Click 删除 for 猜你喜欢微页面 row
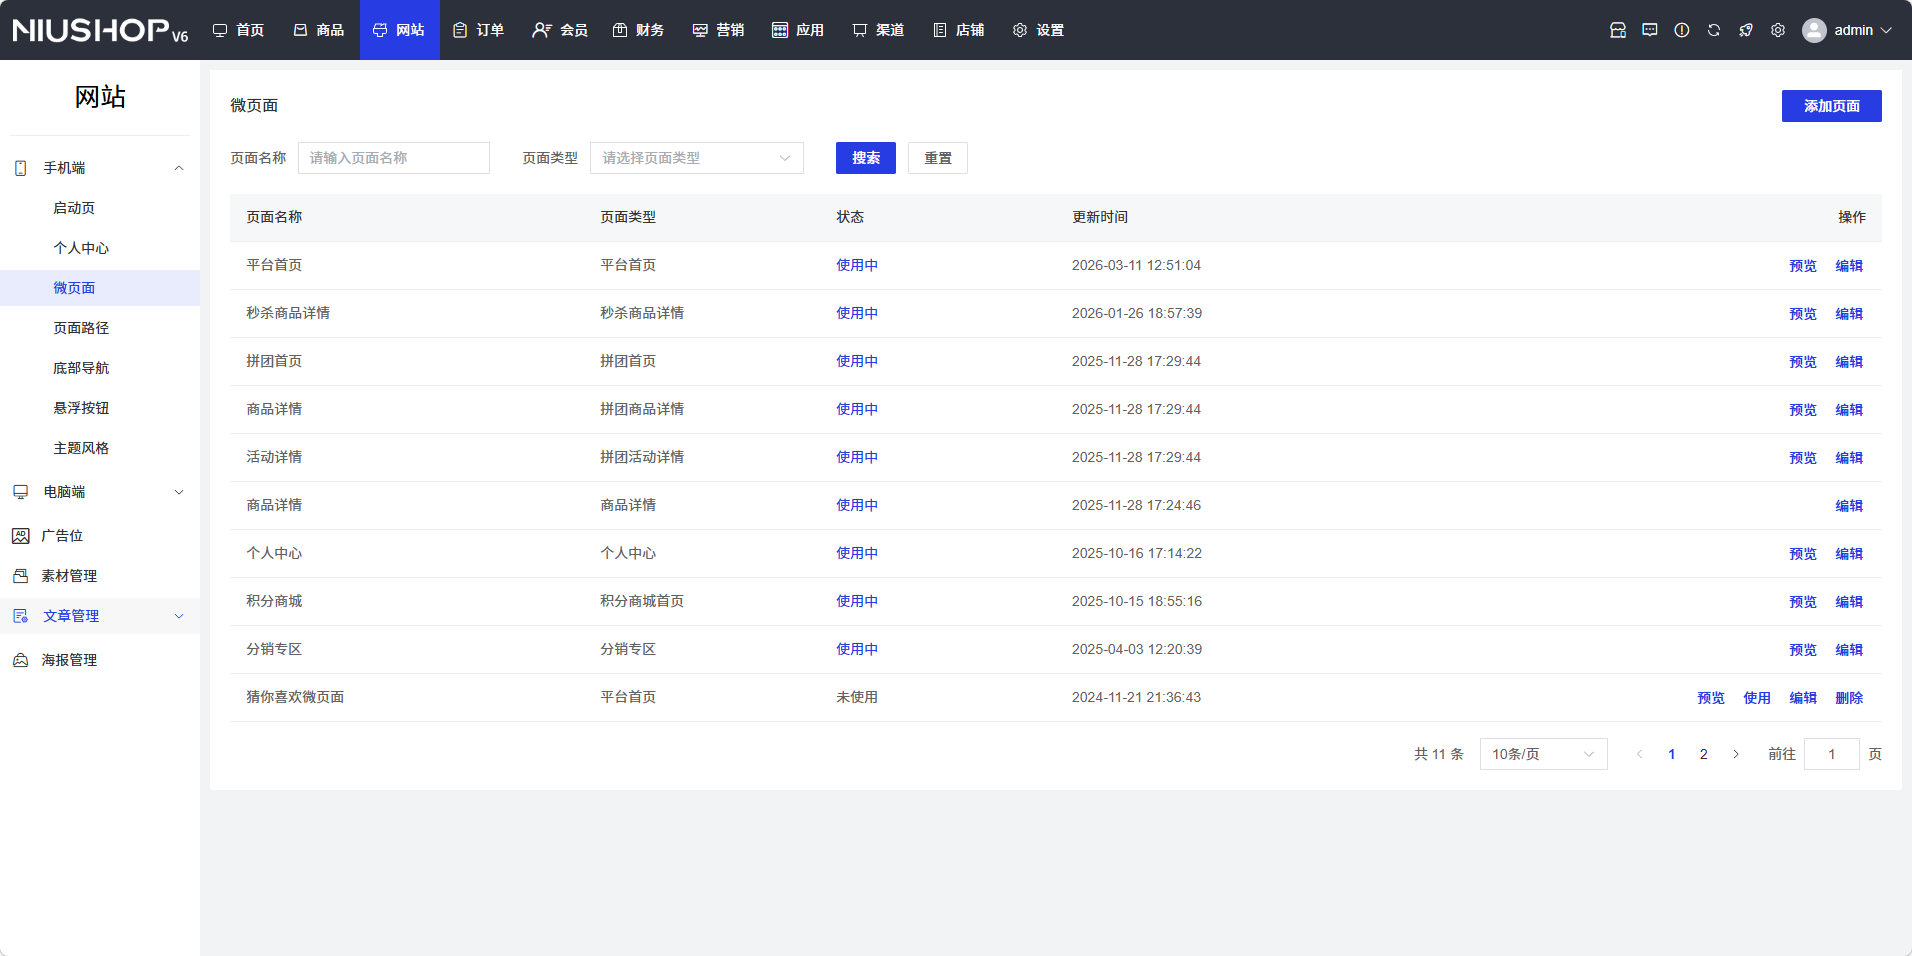This screenshot has height=956, width=1912. [x=1848, y=698]
